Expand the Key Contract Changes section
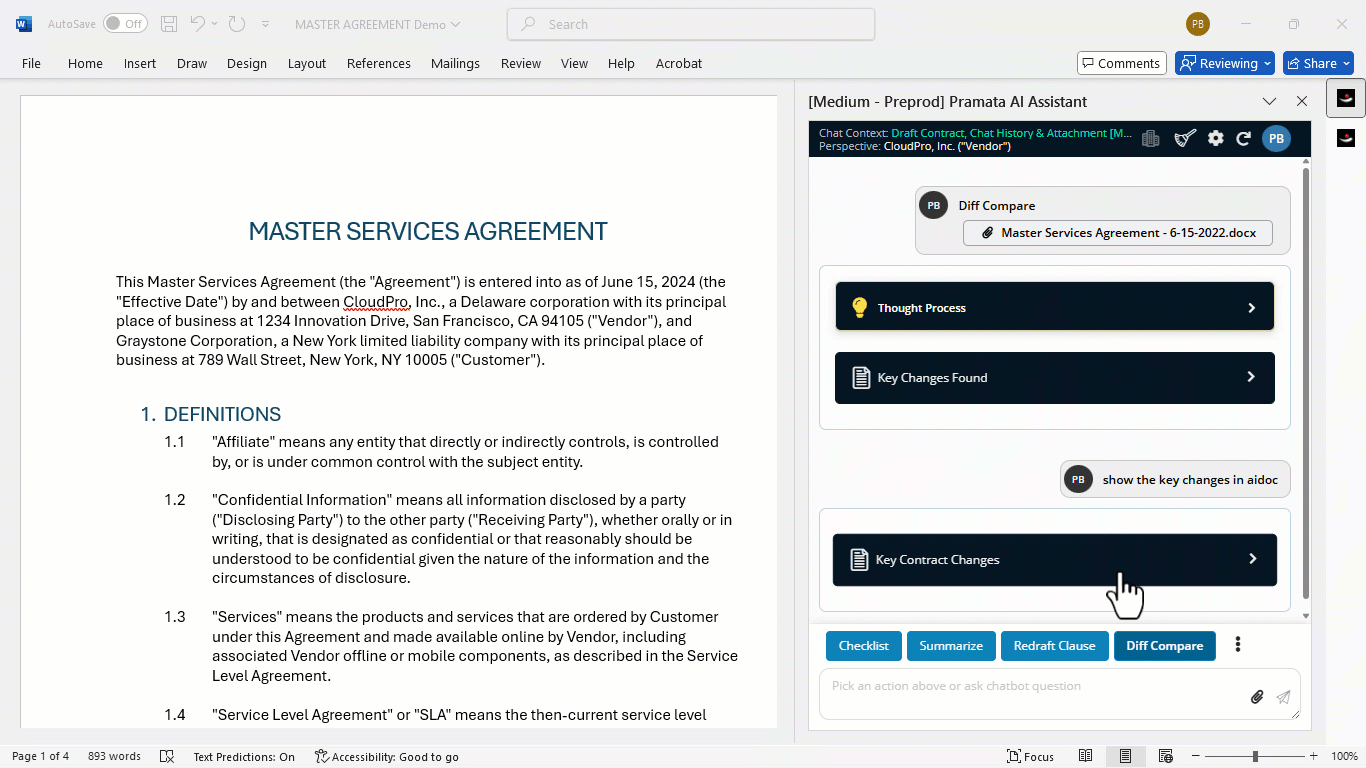 (x=1055, y=560)
